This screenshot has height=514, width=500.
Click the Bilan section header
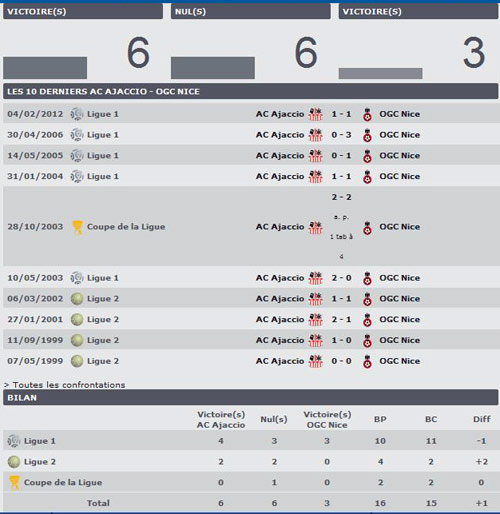251,398
